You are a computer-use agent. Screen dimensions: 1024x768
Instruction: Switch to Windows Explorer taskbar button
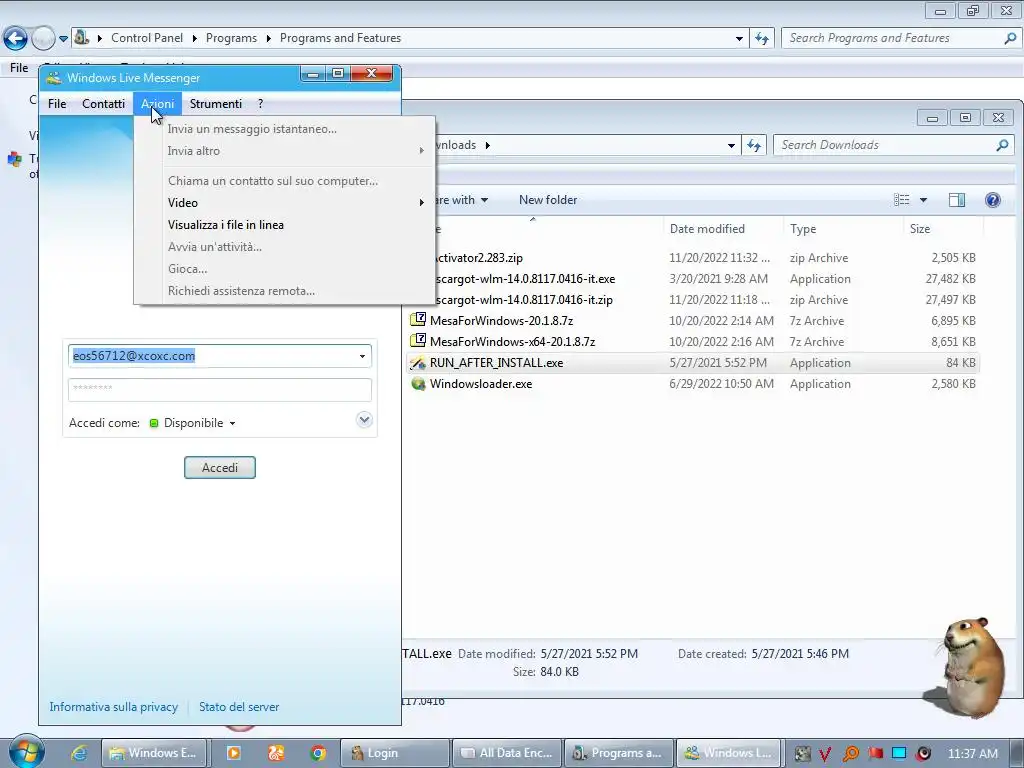click(154, 753)
